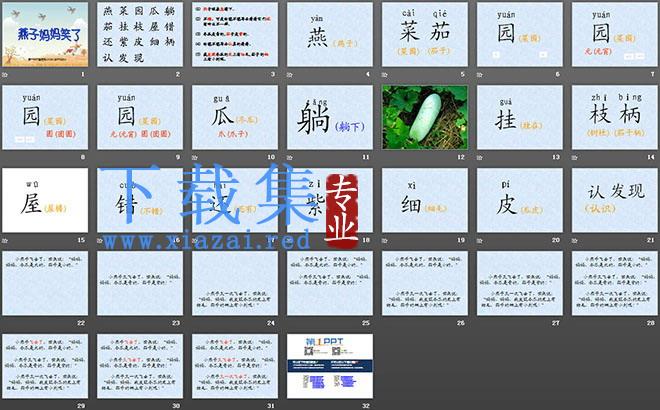Select slide 4 showing the character 燕
The height and width of the screenshot is (410, 660).
(x=330, y=35)
